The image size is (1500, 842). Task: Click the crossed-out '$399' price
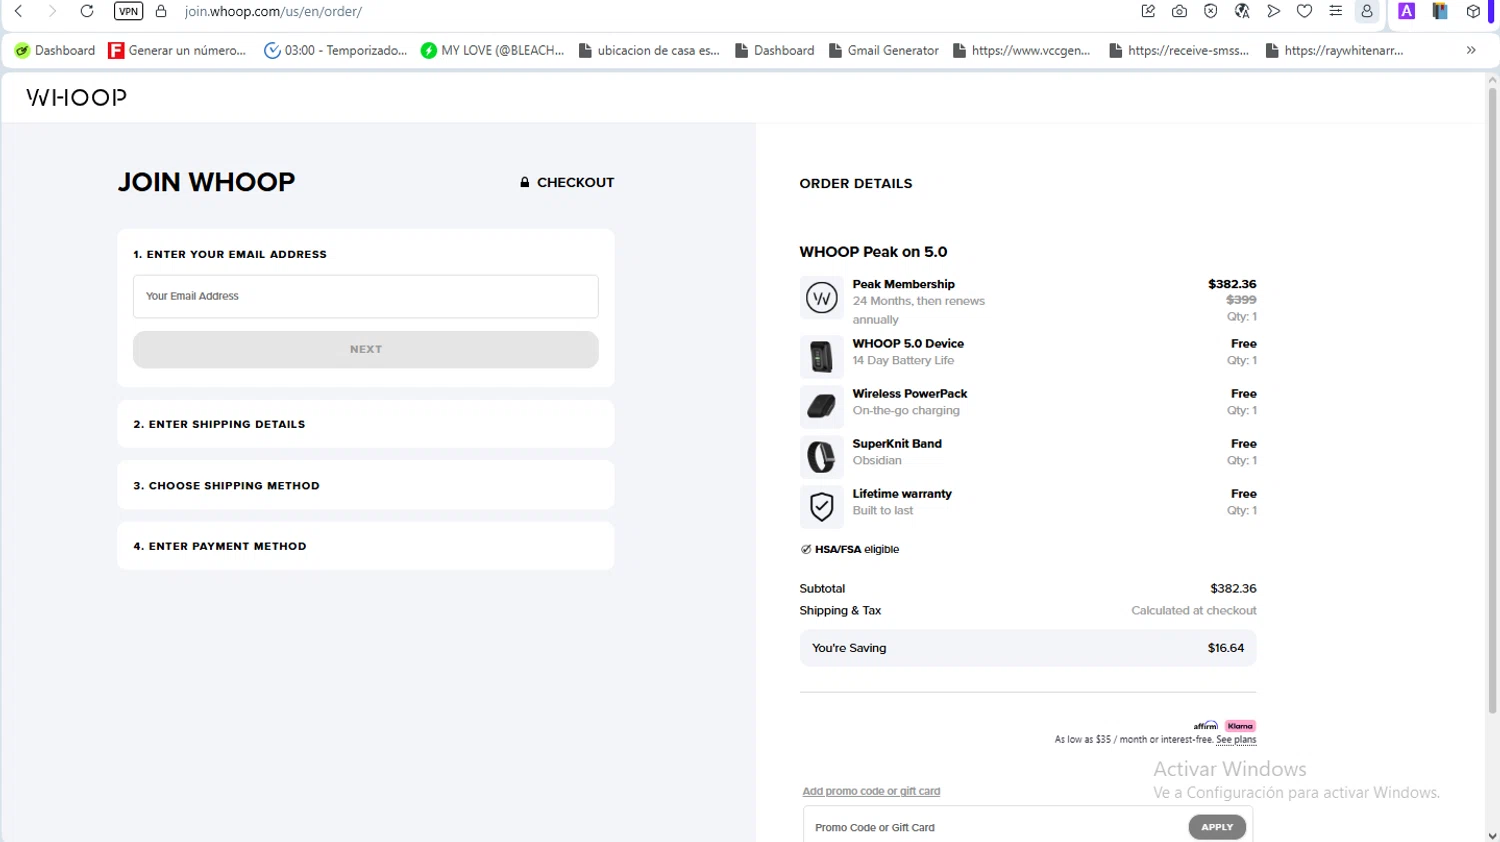point(1241,300)
